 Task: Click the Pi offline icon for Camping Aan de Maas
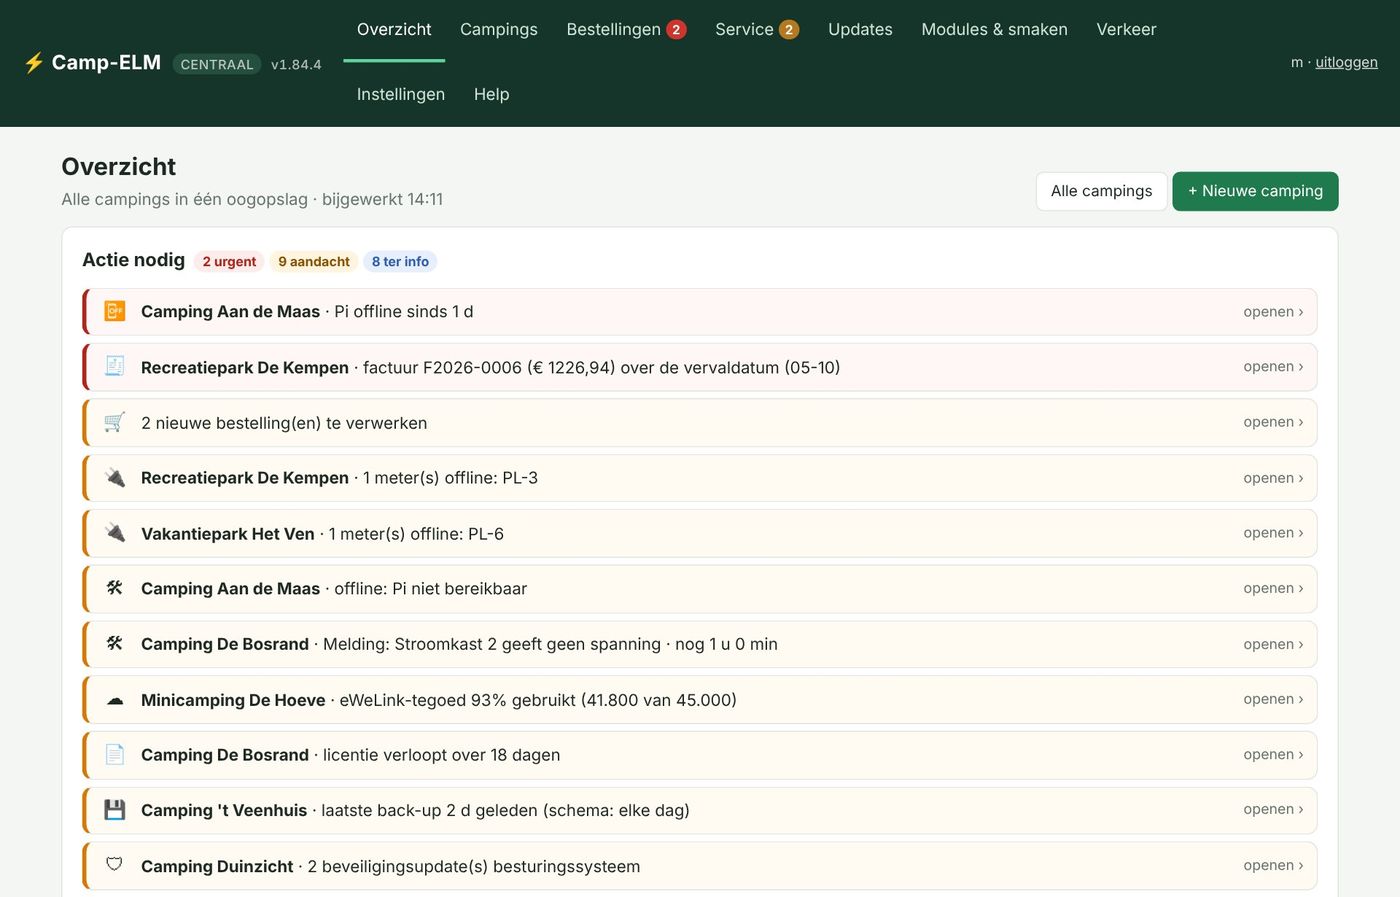[x=115, y=311]
